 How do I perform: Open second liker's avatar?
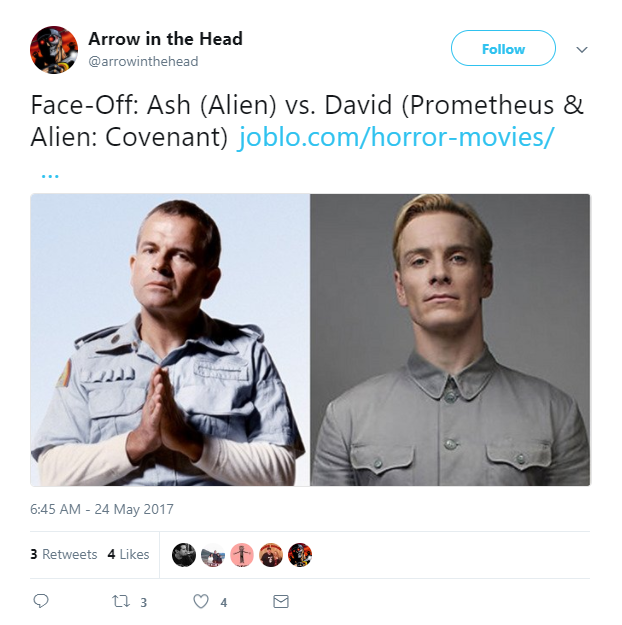click(x=213, y=554)
